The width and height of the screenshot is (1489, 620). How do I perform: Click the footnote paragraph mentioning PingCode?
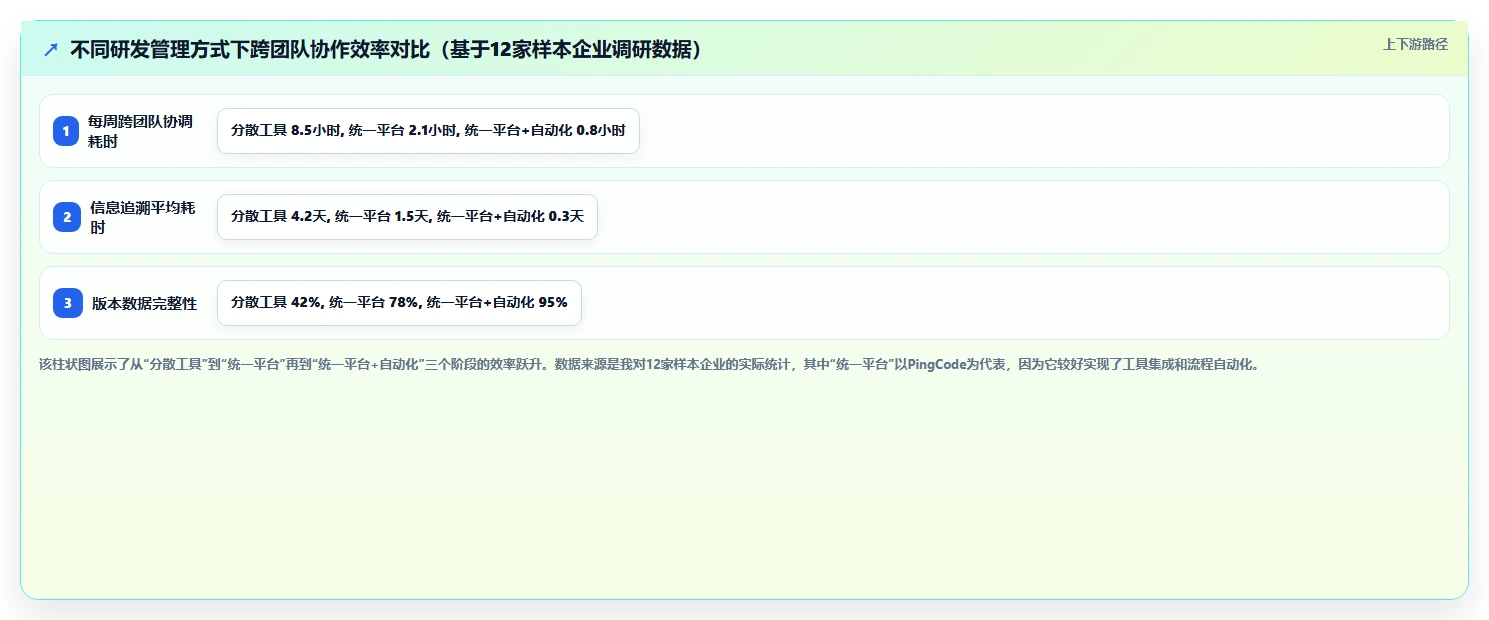tap(651, 364)
